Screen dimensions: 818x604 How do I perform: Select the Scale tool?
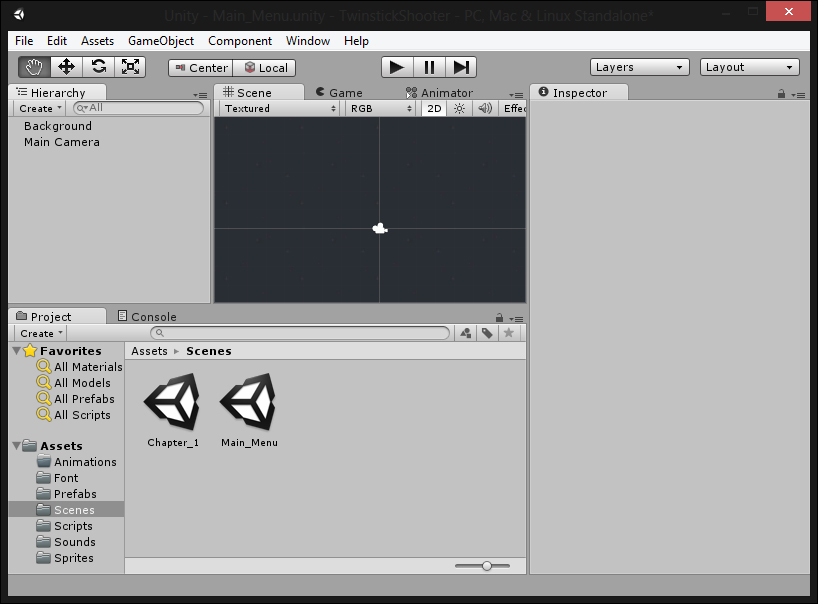coord(130,67)
